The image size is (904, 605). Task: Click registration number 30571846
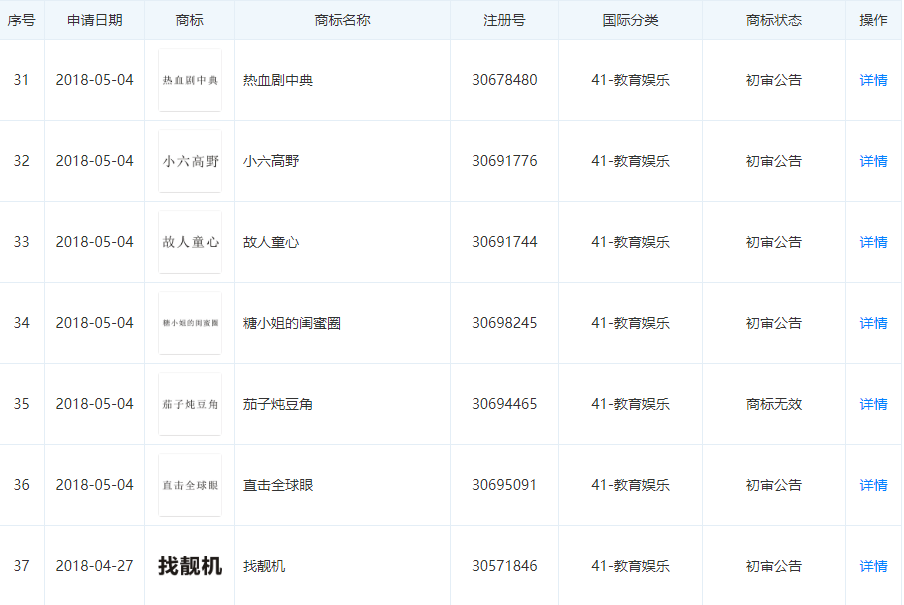point(504,566)
